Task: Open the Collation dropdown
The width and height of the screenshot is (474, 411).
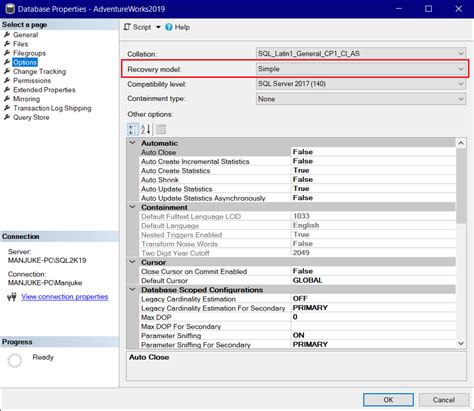Action: (361, 53)
